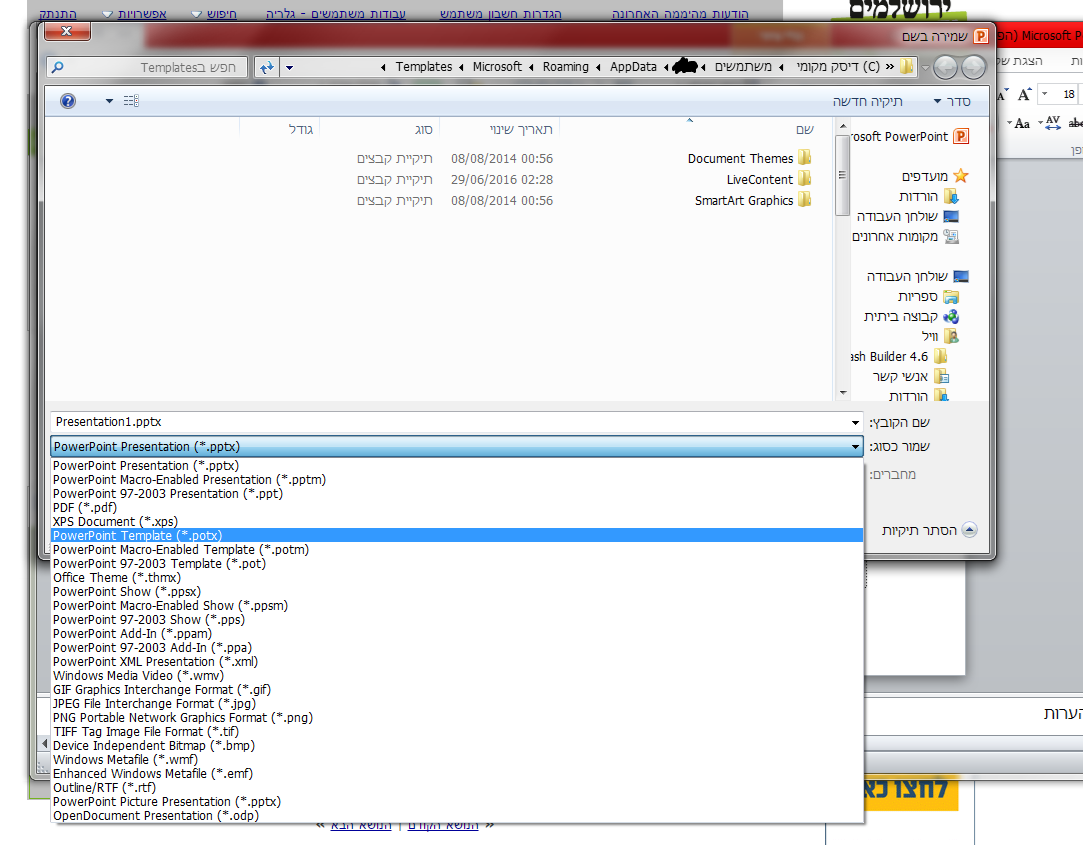The image size is (1083, 845).
Task: Open the file name dropdown arrow
Action: pos(855,423)
